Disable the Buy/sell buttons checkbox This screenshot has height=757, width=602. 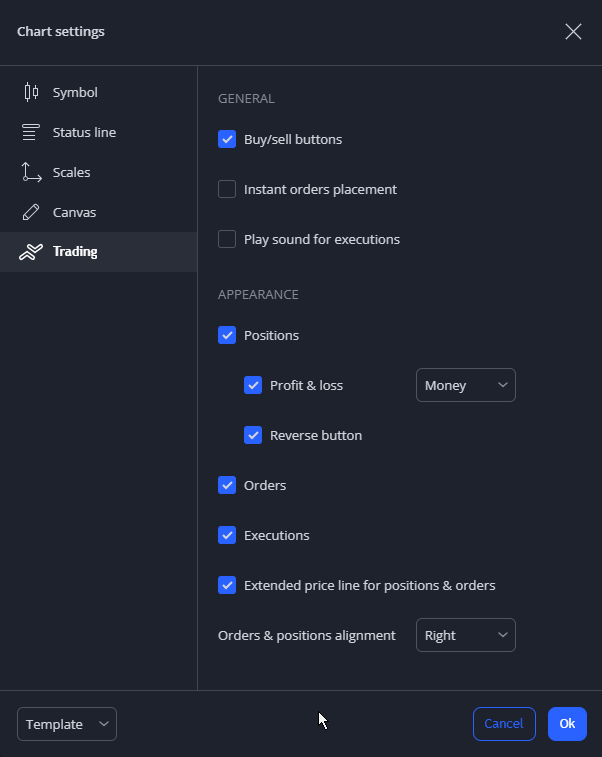[x=227, y=140]
